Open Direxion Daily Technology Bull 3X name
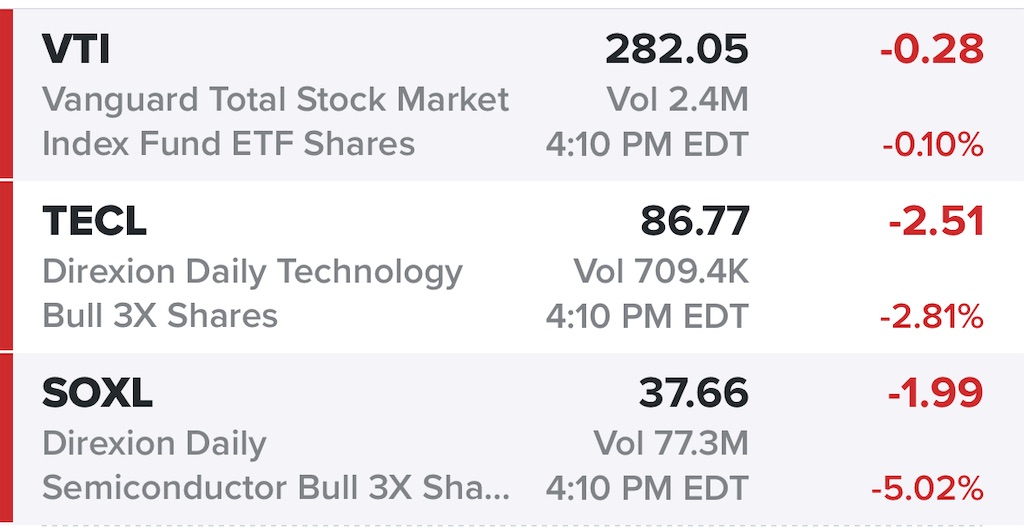This screenshot has height=532, width=1024. pos(253,293)
